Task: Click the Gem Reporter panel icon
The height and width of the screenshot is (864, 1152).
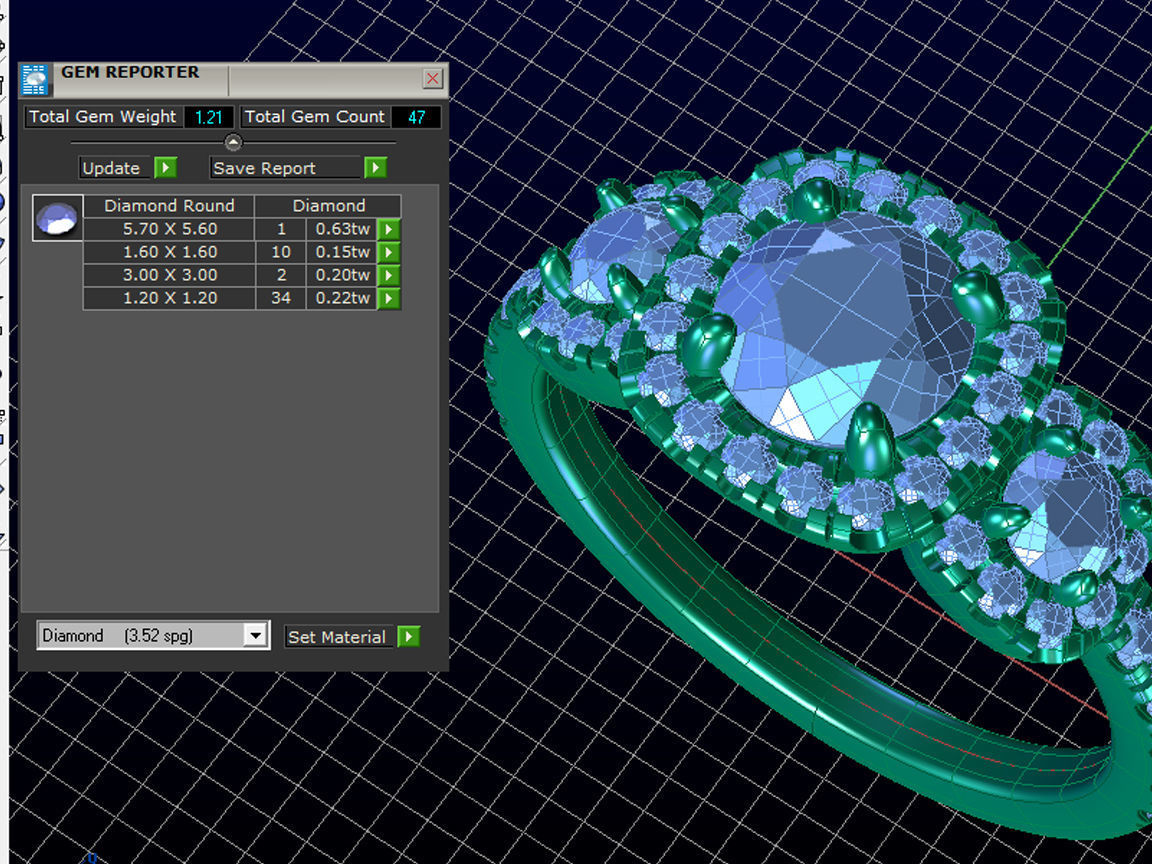Action: pyautogui.click(x=35, y=79)
